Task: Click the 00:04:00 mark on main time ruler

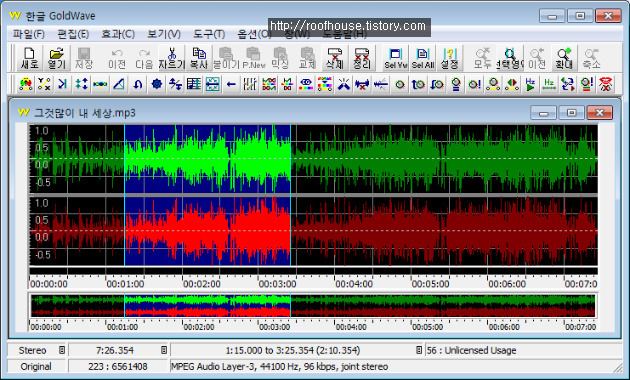Action: pyautogui.click(x=354, y=284)
